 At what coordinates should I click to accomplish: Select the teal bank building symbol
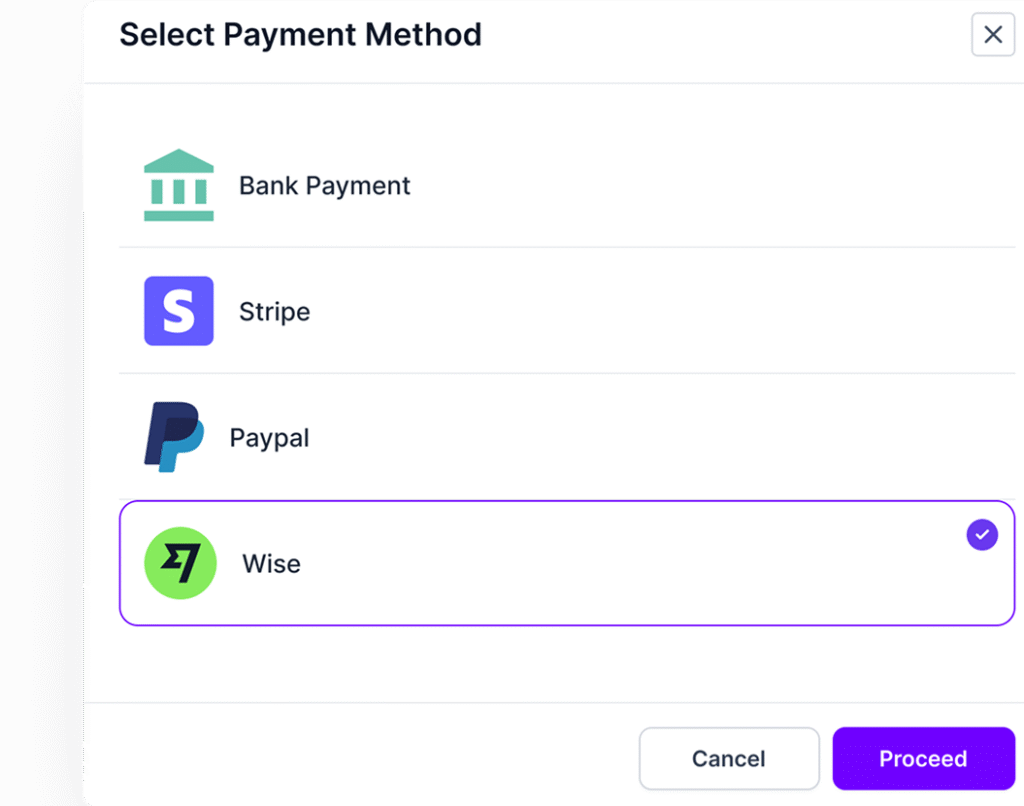[179, 185]
